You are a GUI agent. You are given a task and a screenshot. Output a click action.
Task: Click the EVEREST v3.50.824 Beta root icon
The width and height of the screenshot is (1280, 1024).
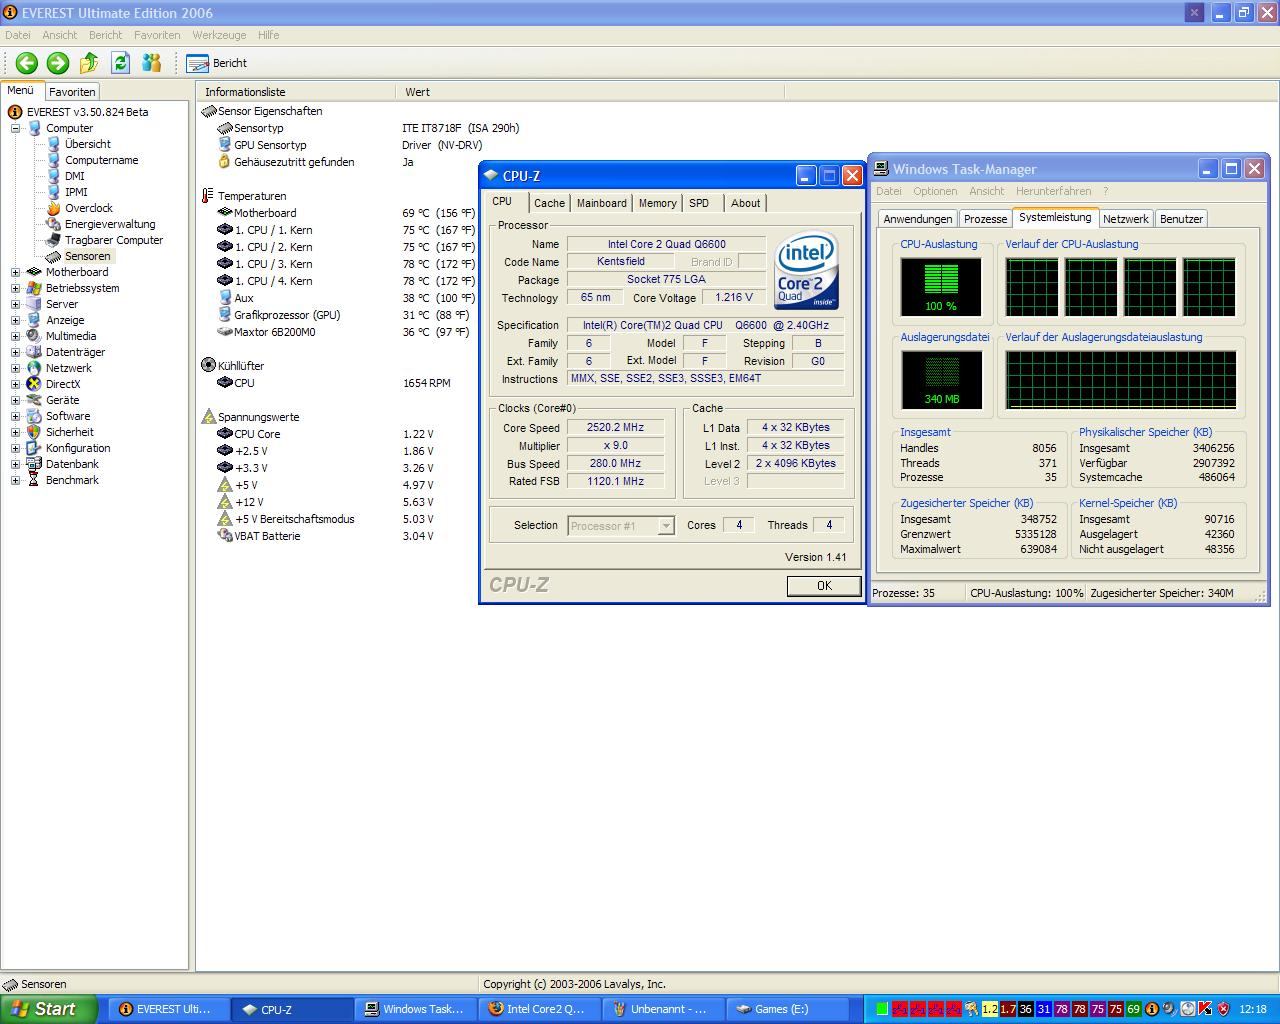click(15, 112)
